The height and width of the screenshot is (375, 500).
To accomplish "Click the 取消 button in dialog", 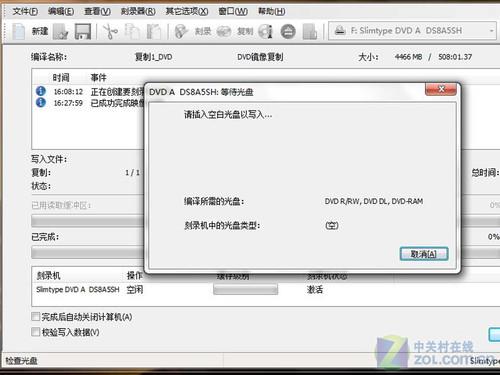I will [424, 254].
